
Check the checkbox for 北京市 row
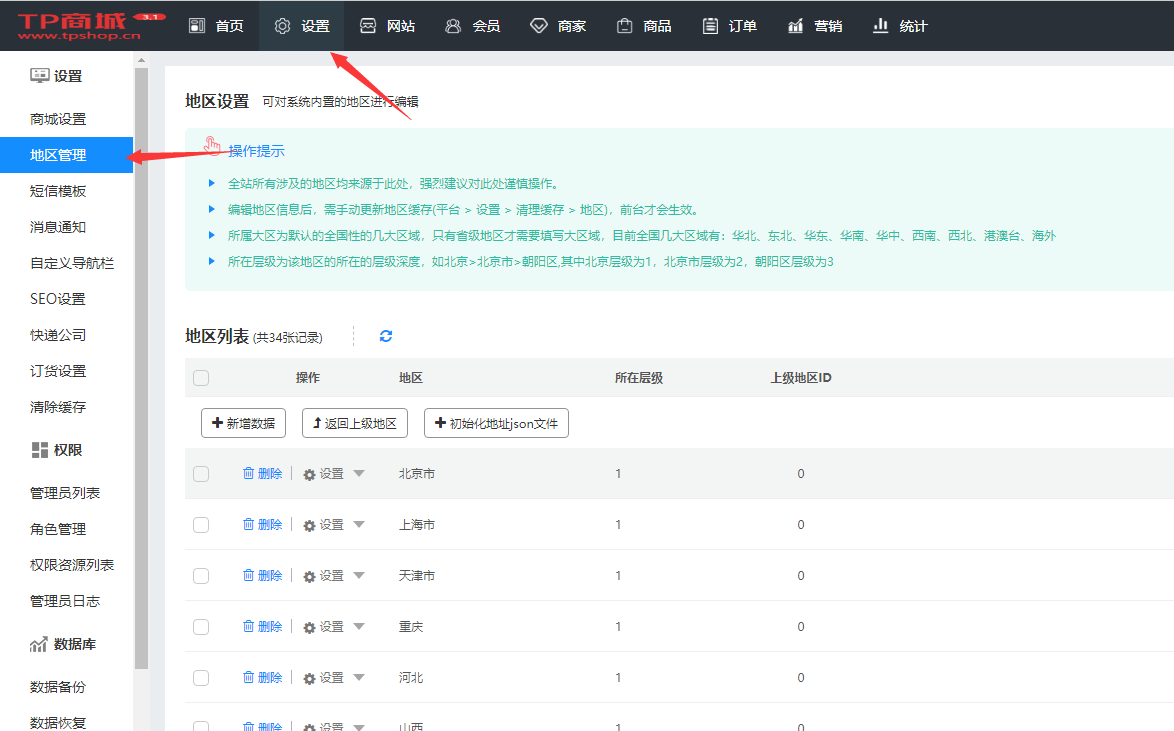tap(201, 474)
